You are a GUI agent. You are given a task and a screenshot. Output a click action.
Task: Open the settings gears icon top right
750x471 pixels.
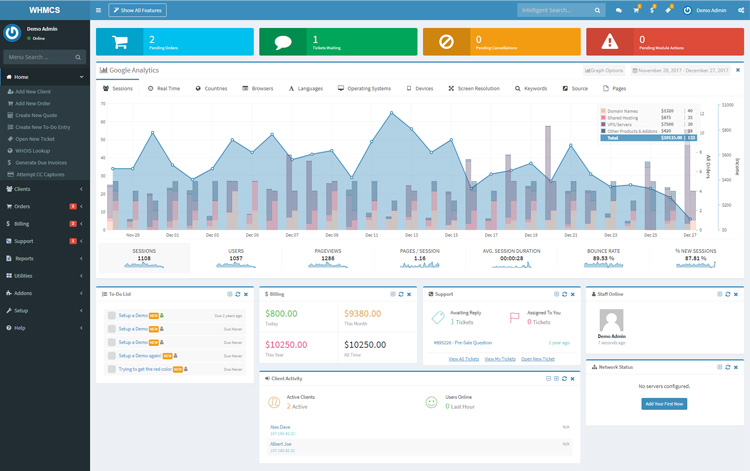[741, 10]
